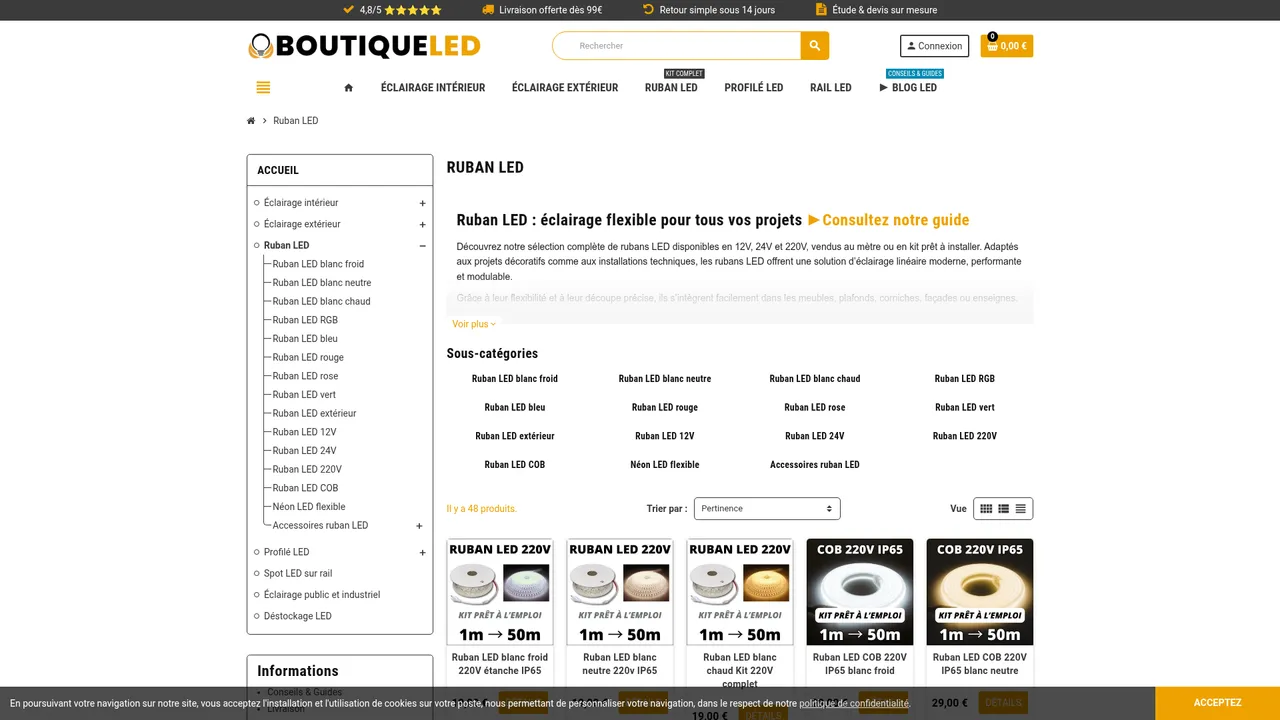Select Néon LED flexible in sidebar

point(309,507)
